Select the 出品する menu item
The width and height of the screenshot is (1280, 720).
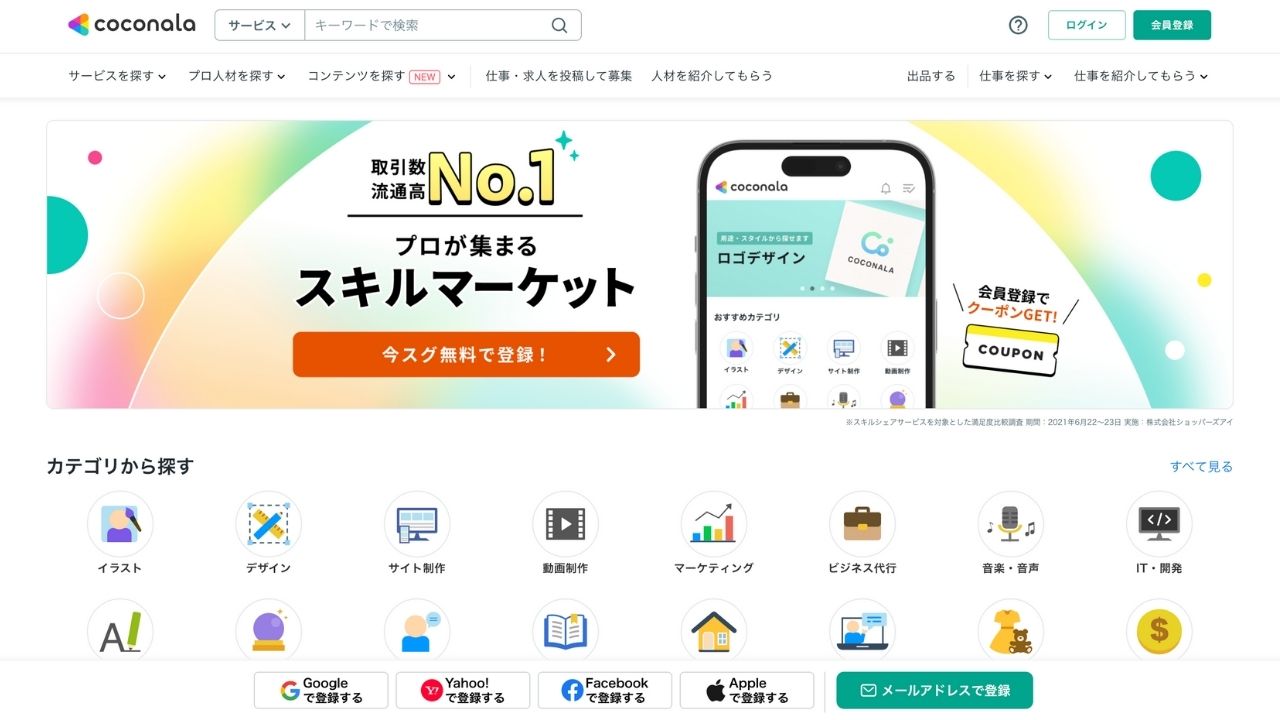[931, 76]
